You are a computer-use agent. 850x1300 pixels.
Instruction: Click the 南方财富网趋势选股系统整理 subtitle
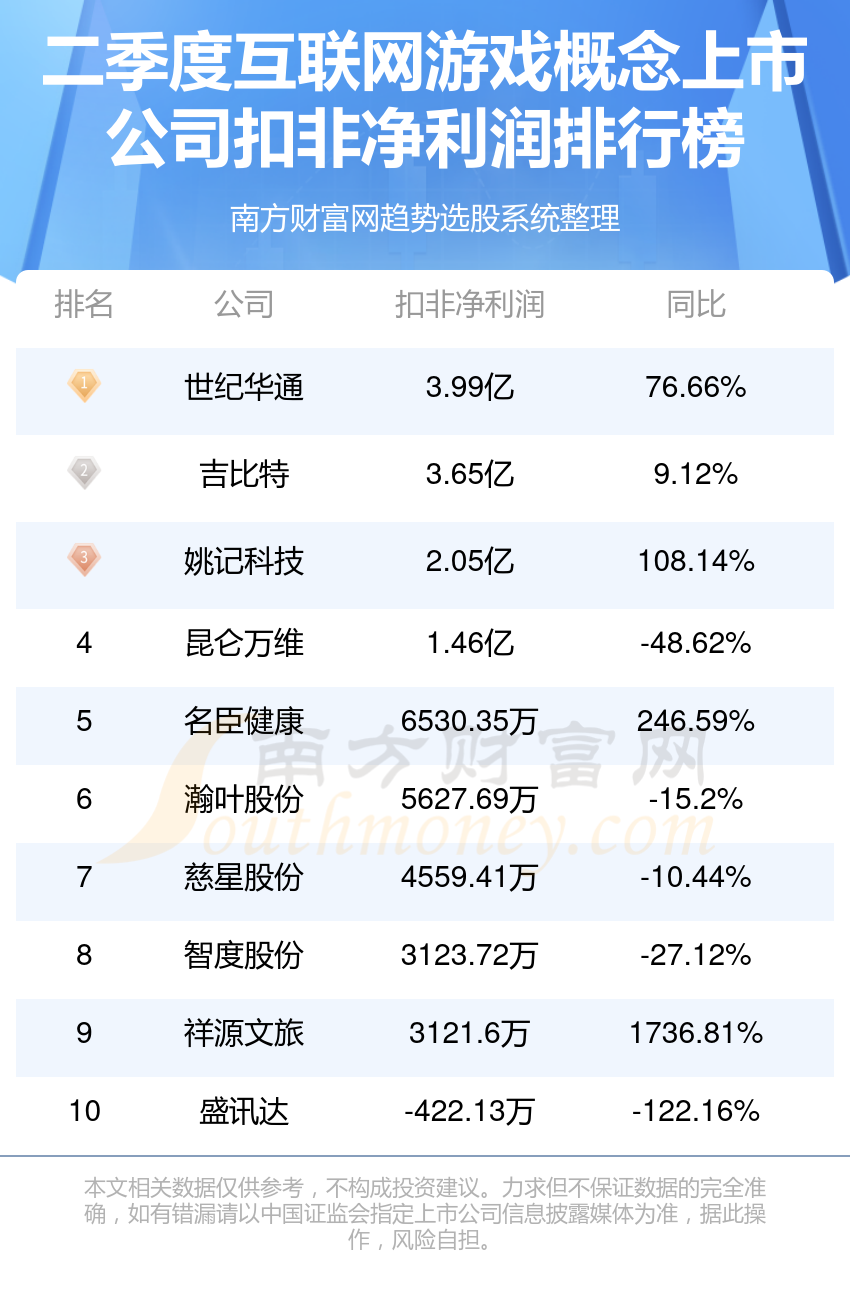[425, 218]
